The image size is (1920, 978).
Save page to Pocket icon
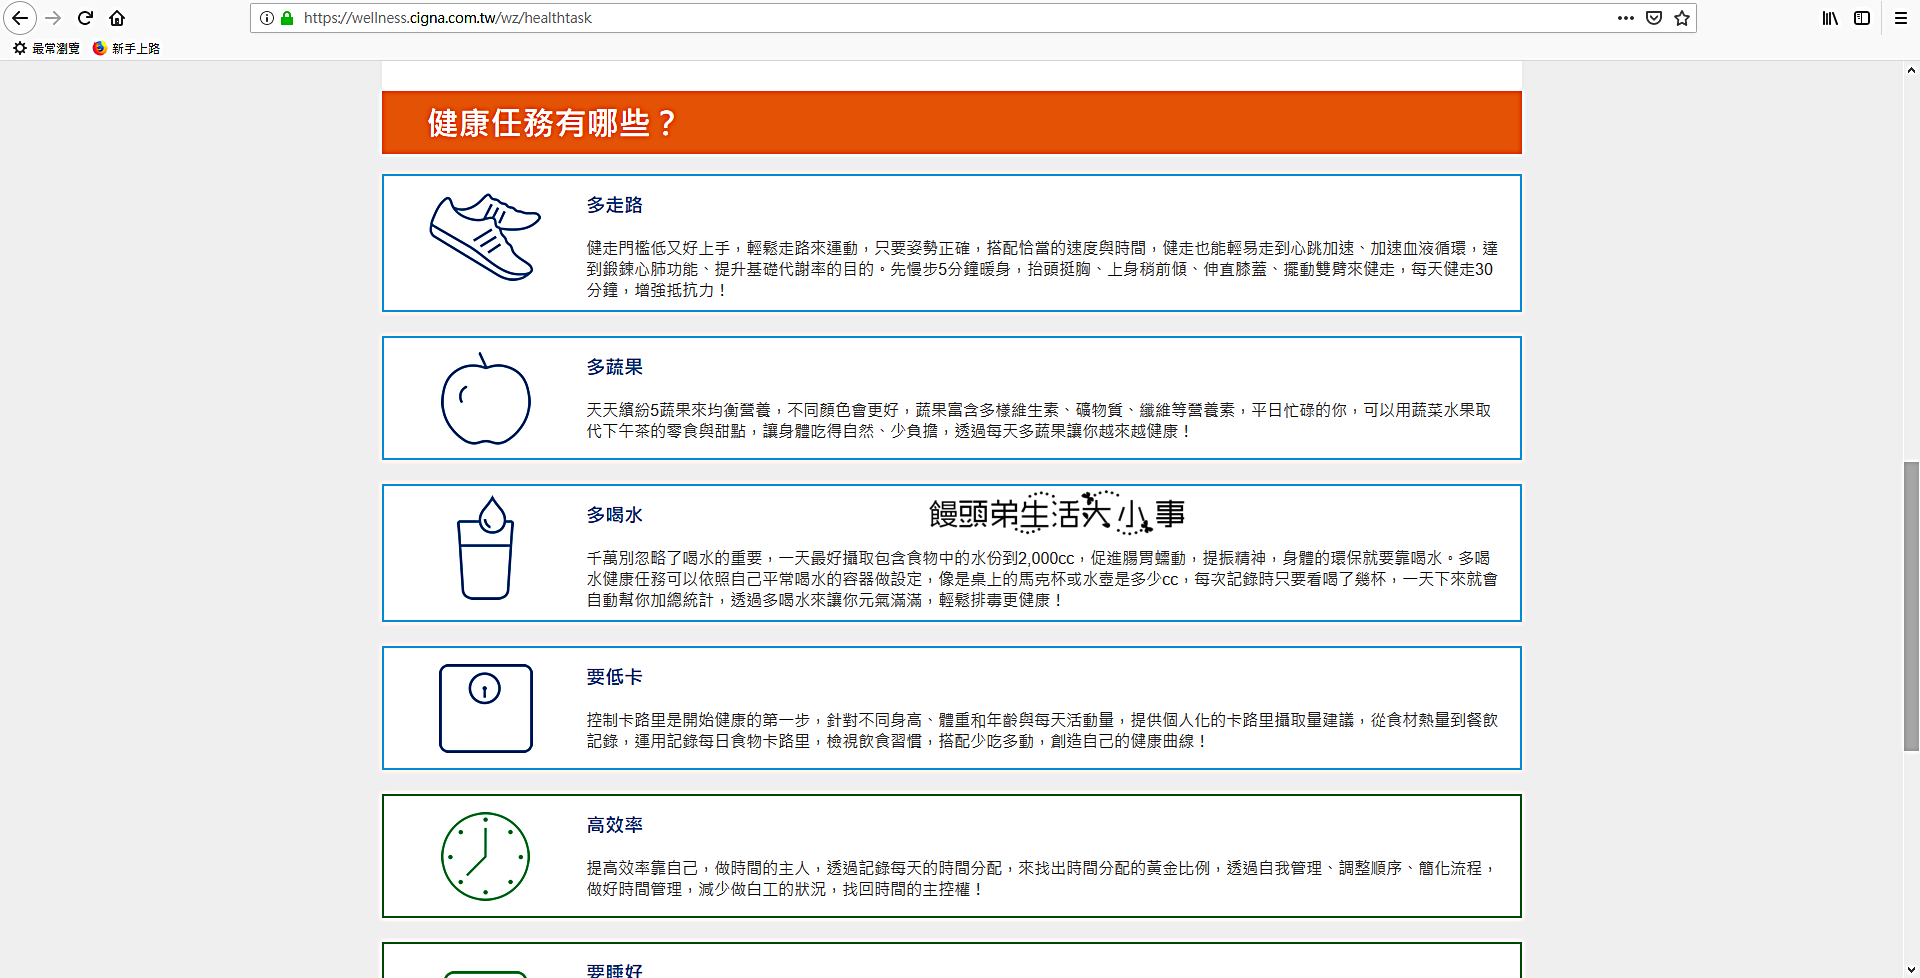click(1654, 18)
